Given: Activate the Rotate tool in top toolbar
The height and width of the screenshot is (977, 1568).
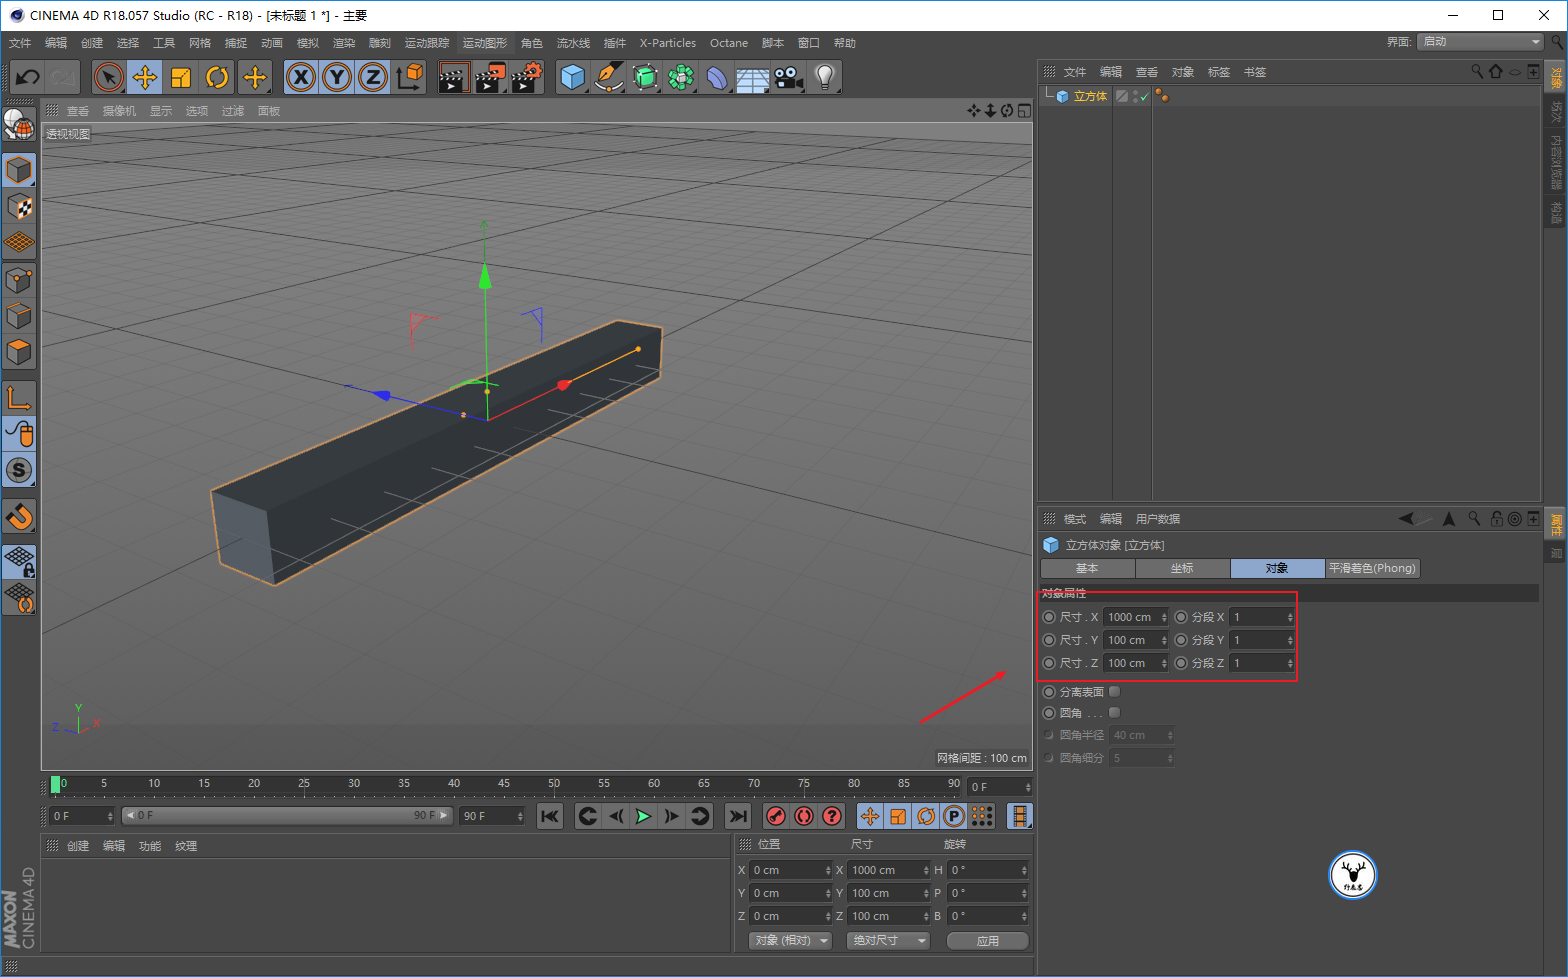Looking at the screenshot, I should pyautogui.click(x=217, y=77).
